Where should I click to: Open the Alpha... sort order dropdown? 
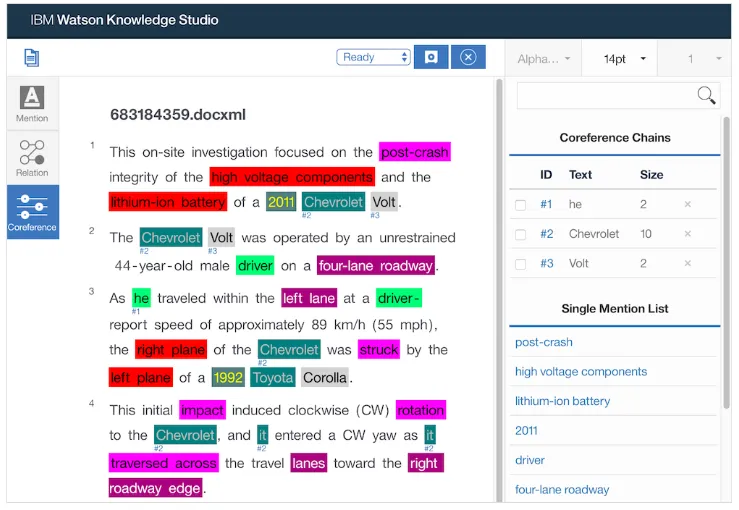pos(543,58)
